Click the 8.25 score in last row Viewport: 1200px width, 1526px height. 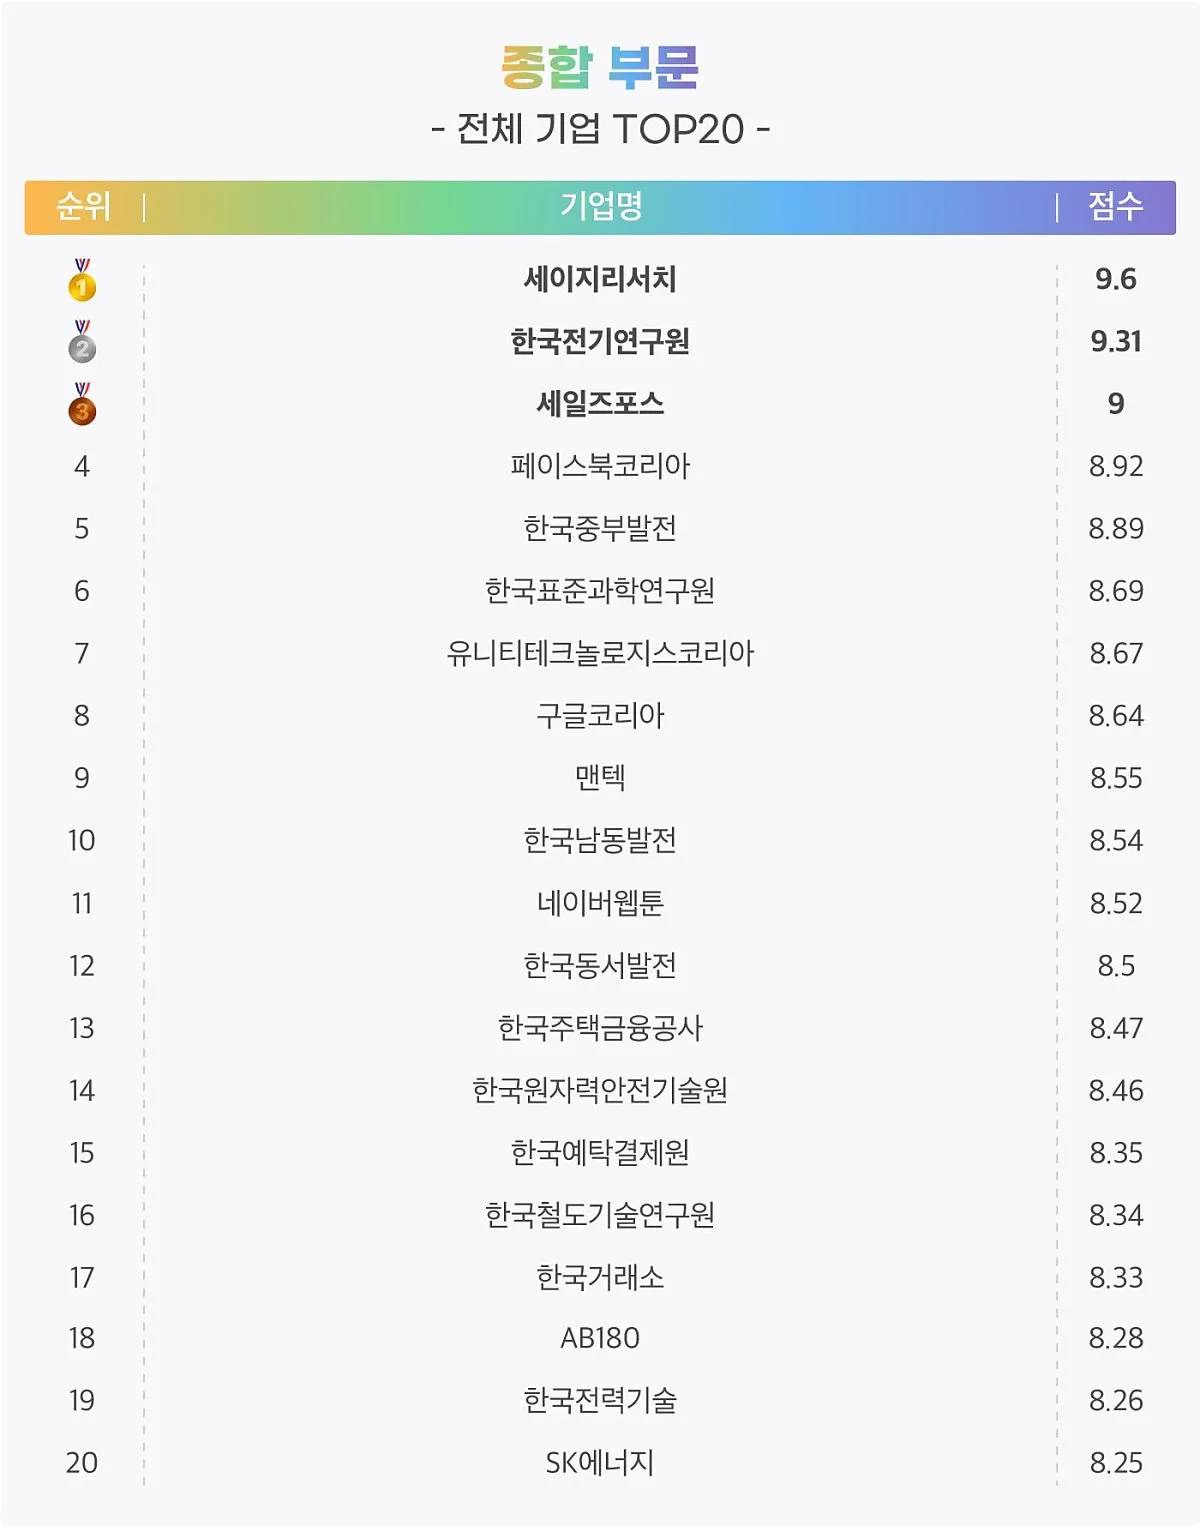(x=1115, y=1463)
